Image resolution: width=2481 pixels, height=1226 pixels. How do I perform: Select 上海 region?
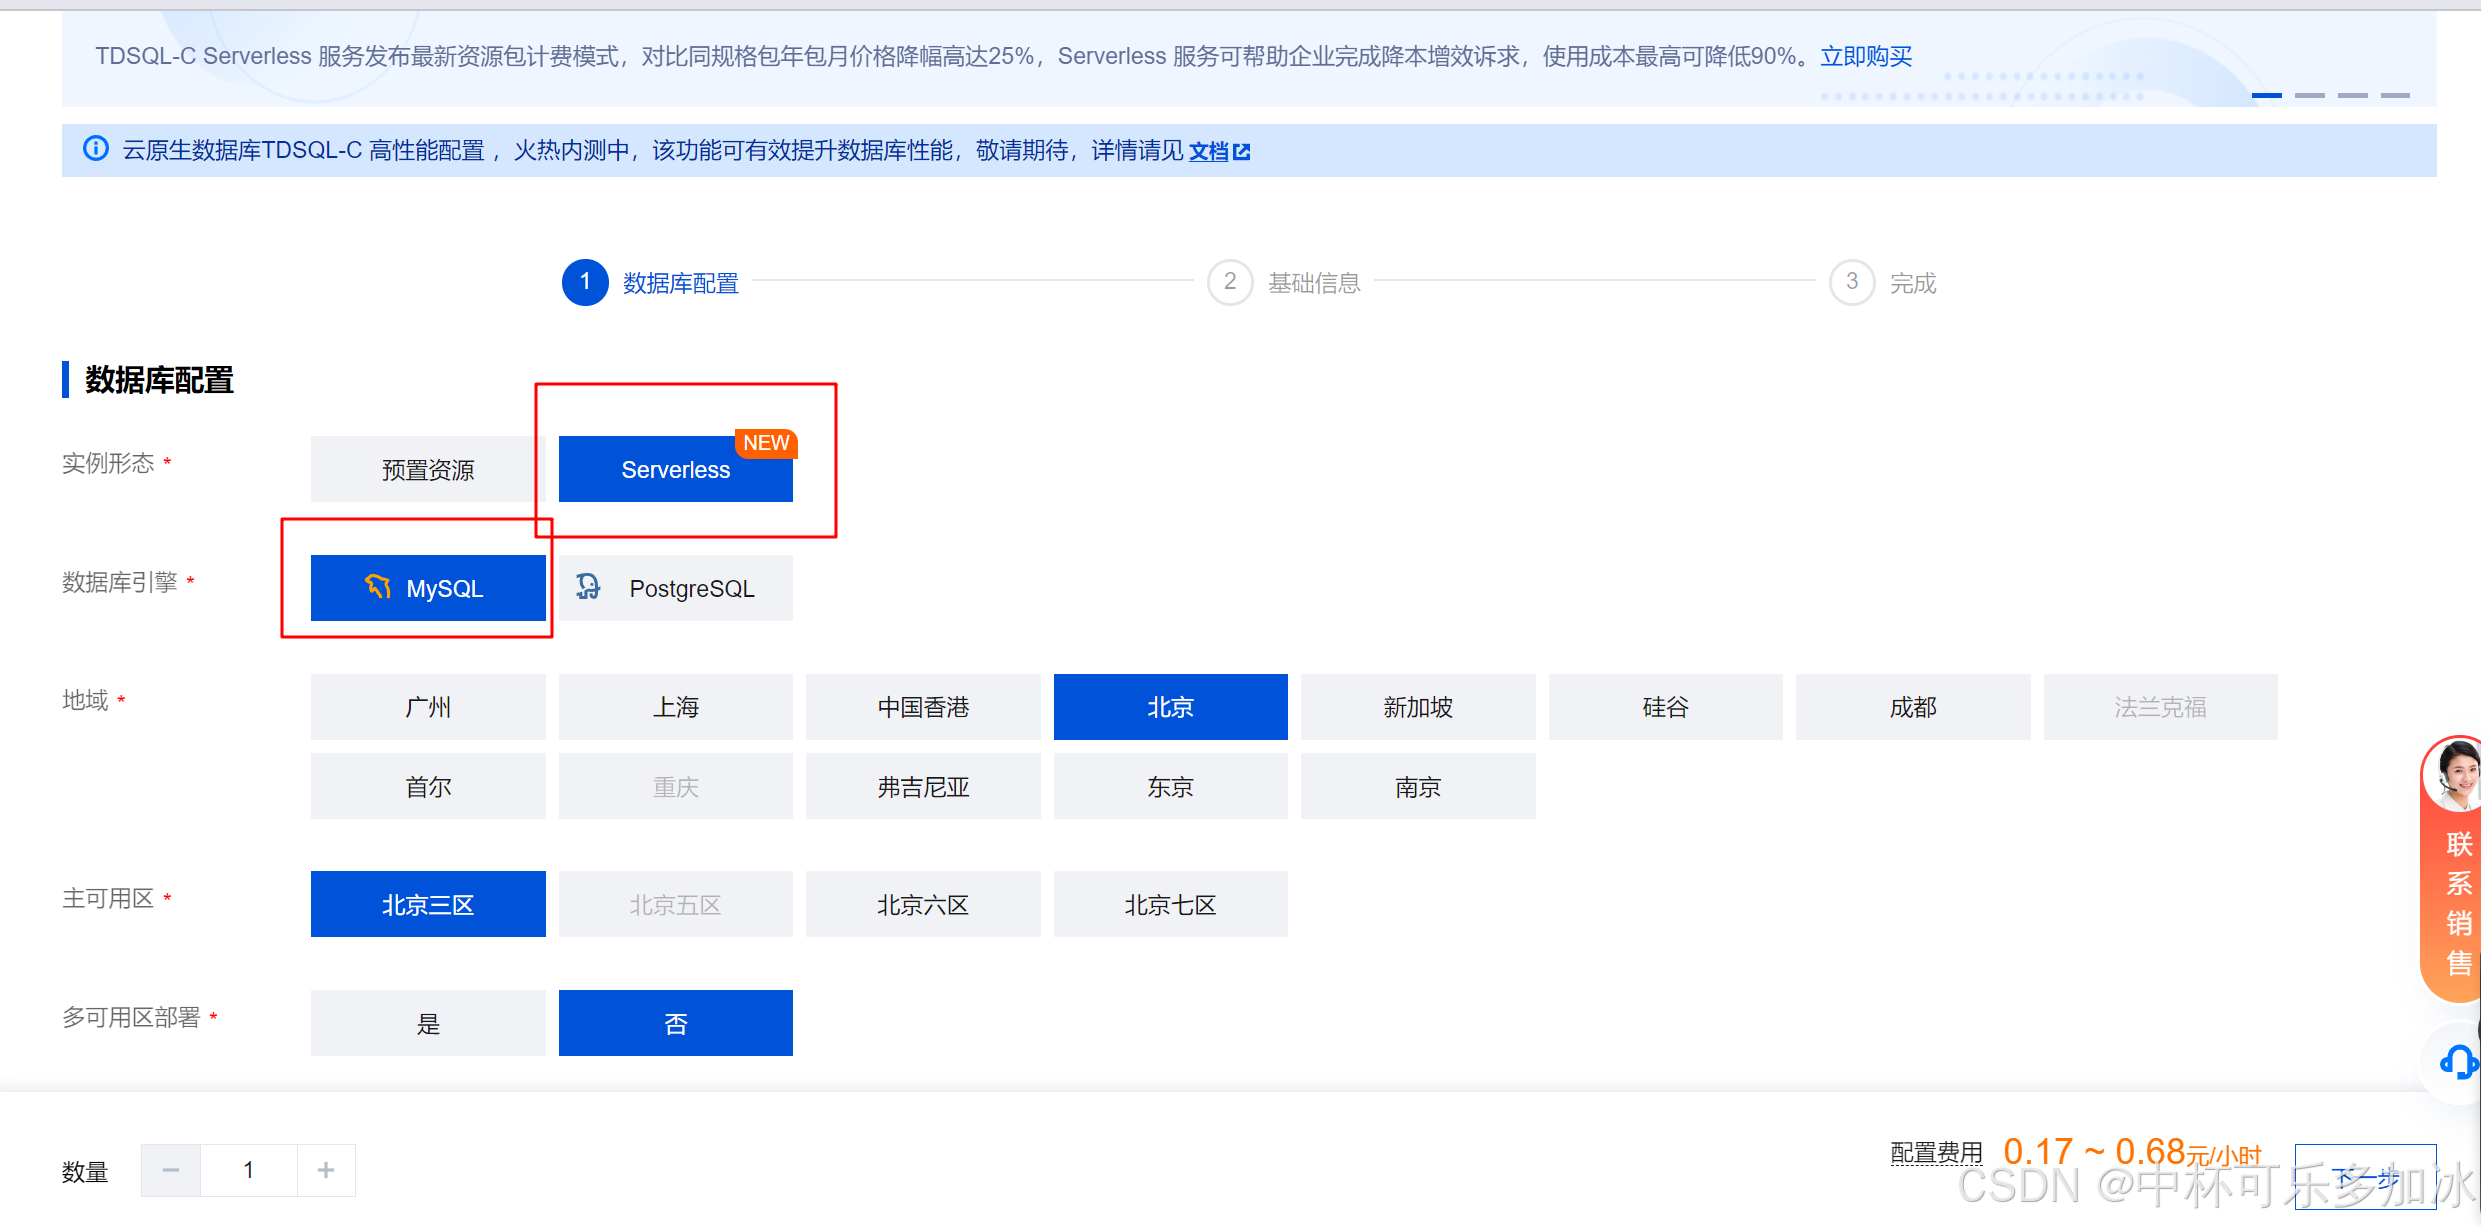pos(676,707)
